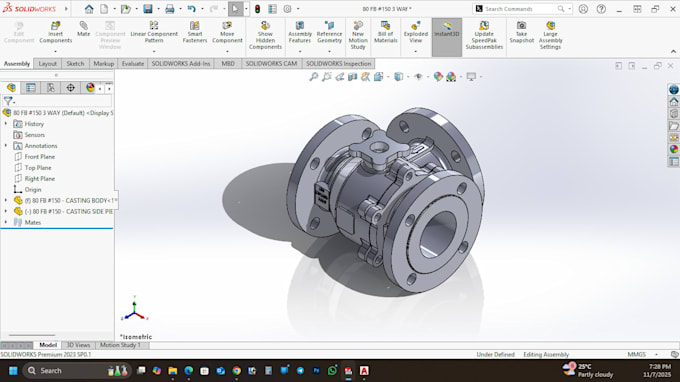Open the ConfigurationManager tab
The image size is (680, 382).
pos(51,88)
